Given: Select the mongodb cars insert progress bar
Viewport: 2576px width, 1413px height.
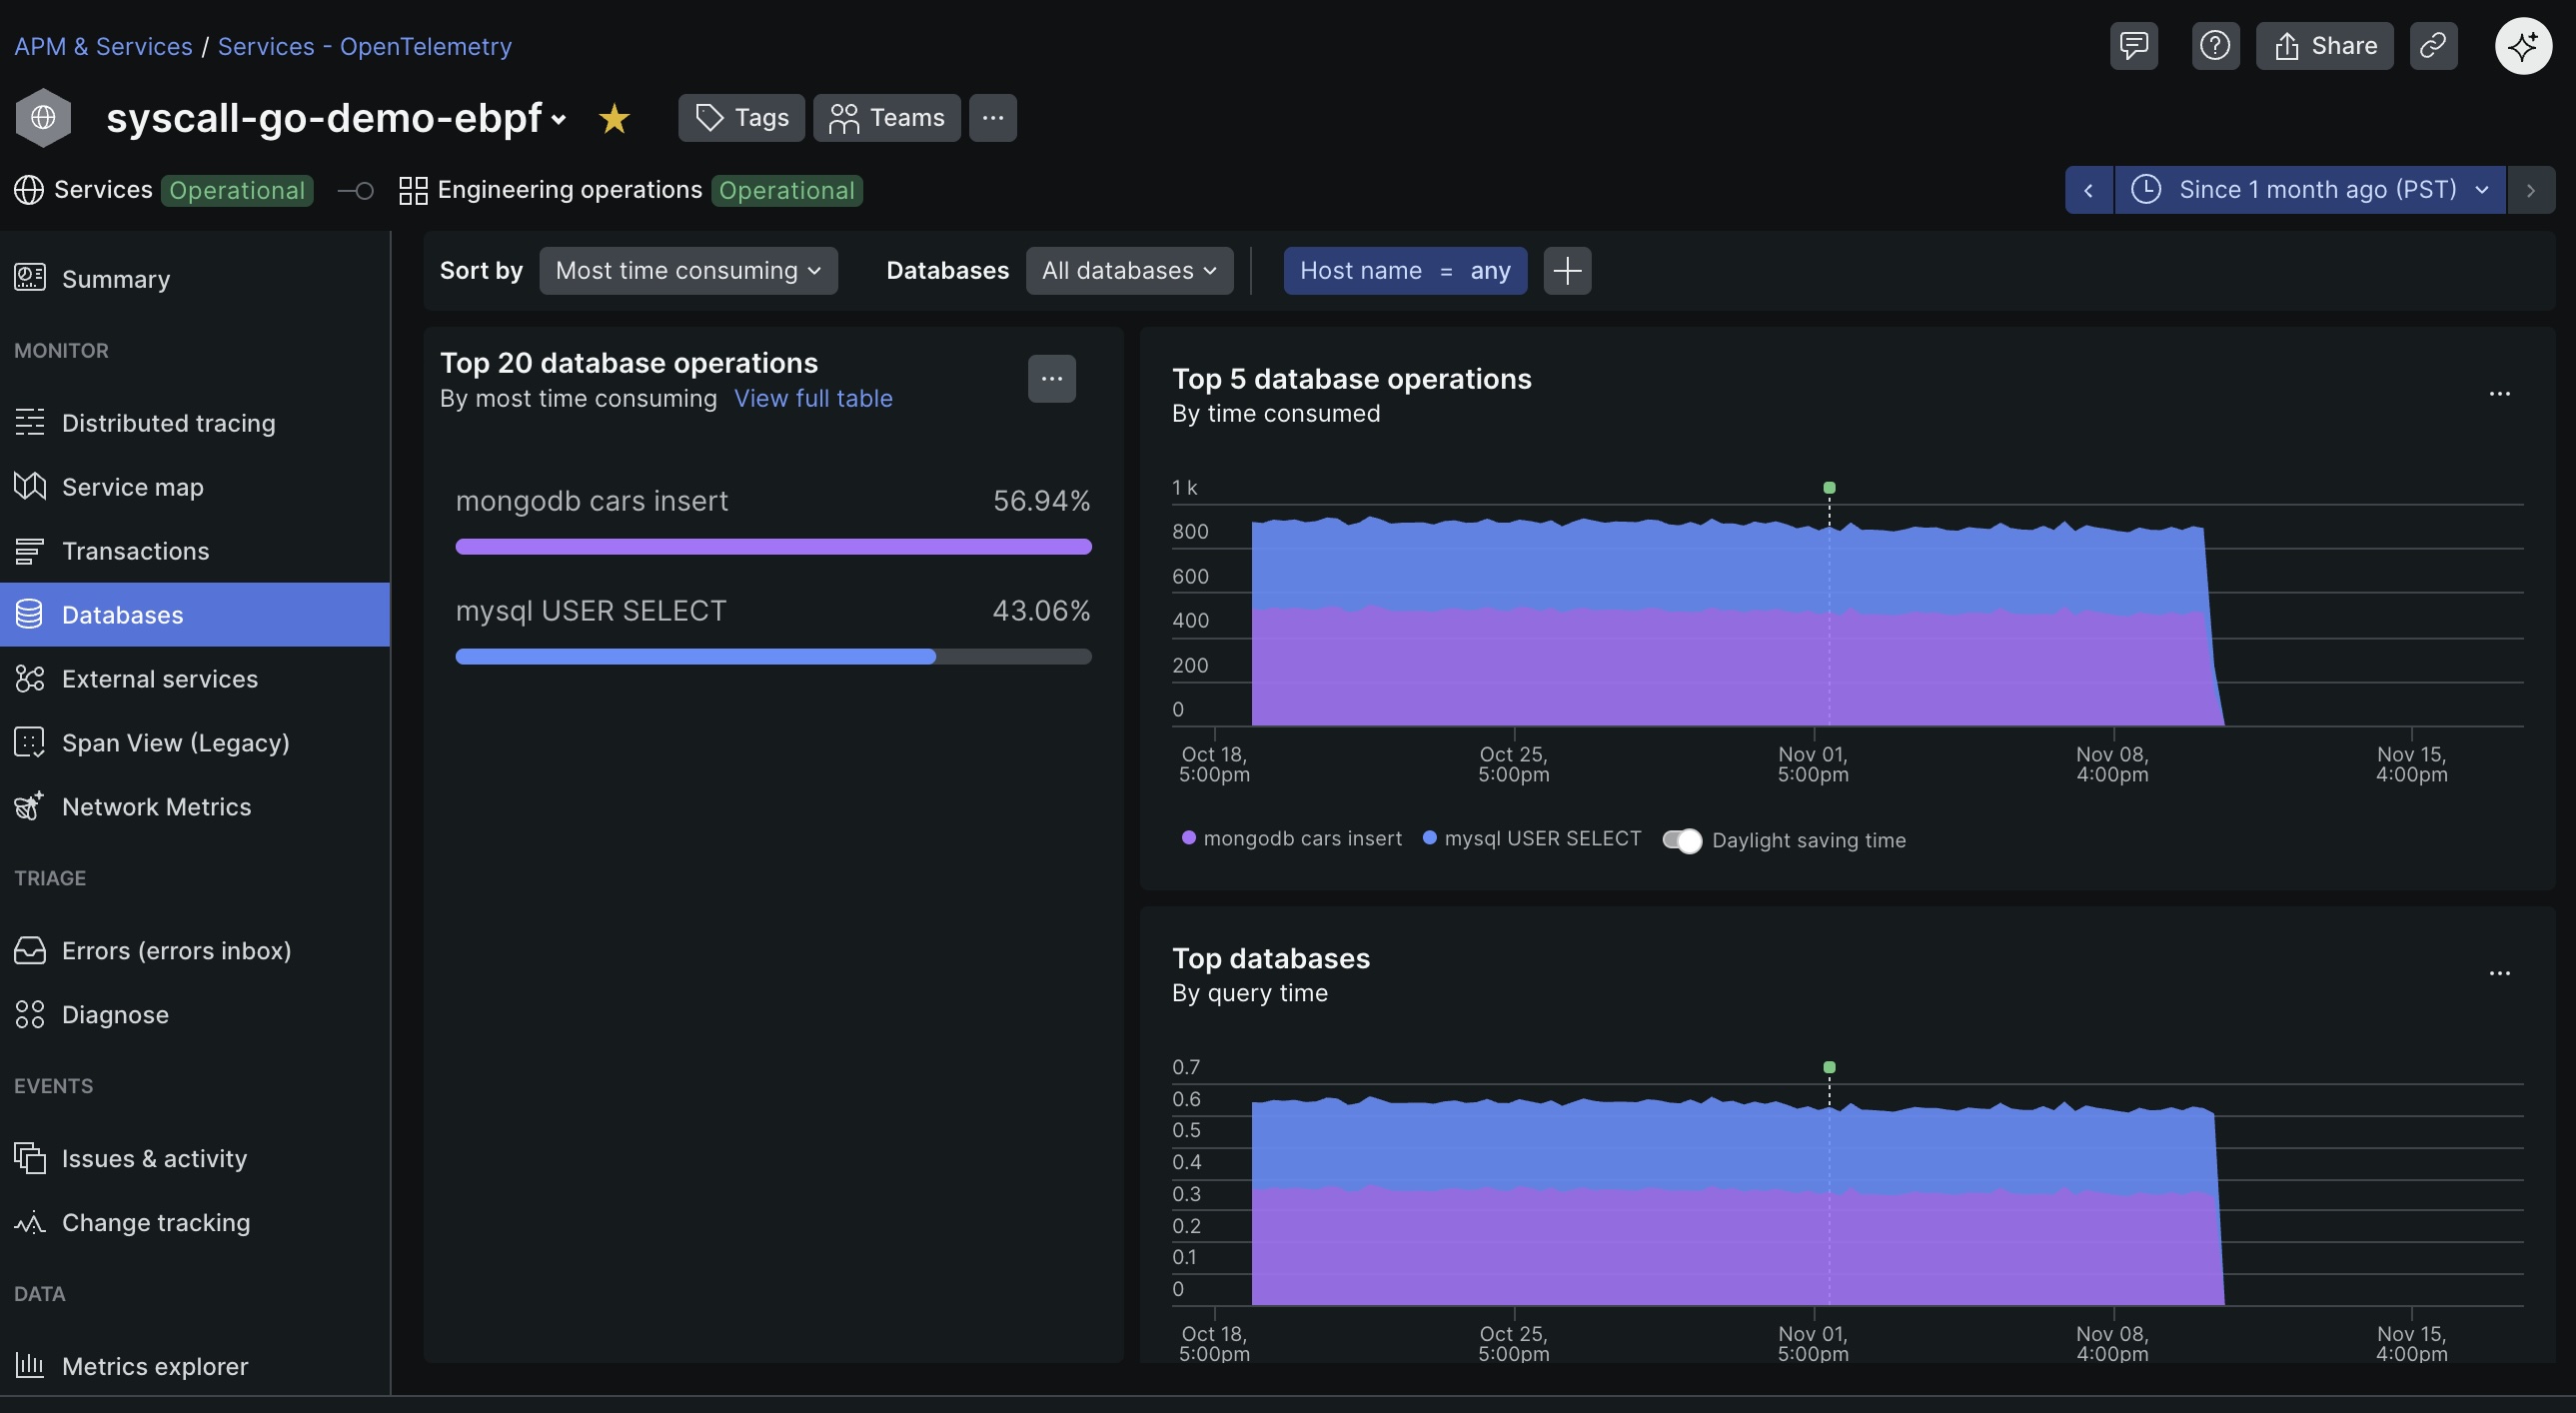Looking at the screenshot, I should [773, 546].
